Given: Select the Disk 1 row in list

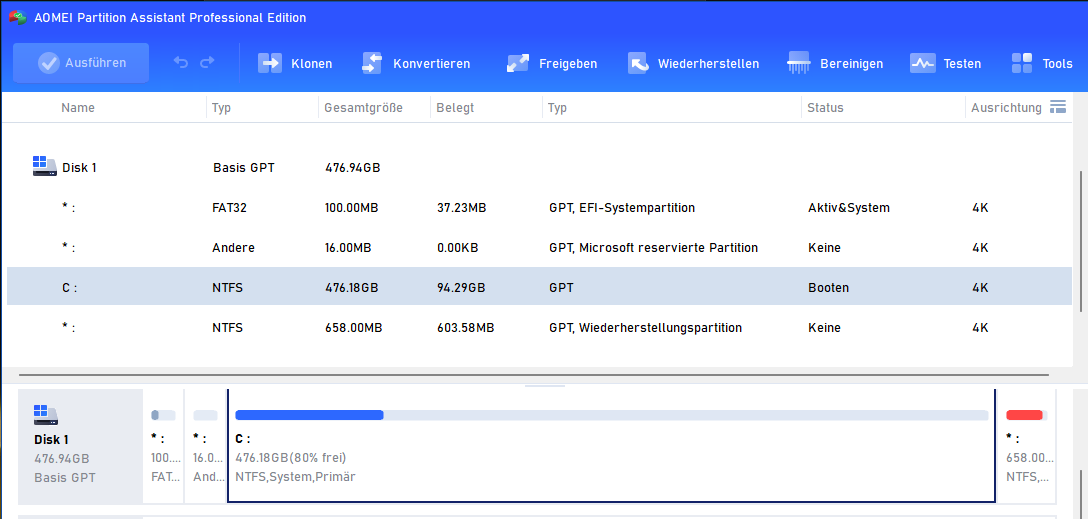Looking at the screenshot, I should click(540, 167).
